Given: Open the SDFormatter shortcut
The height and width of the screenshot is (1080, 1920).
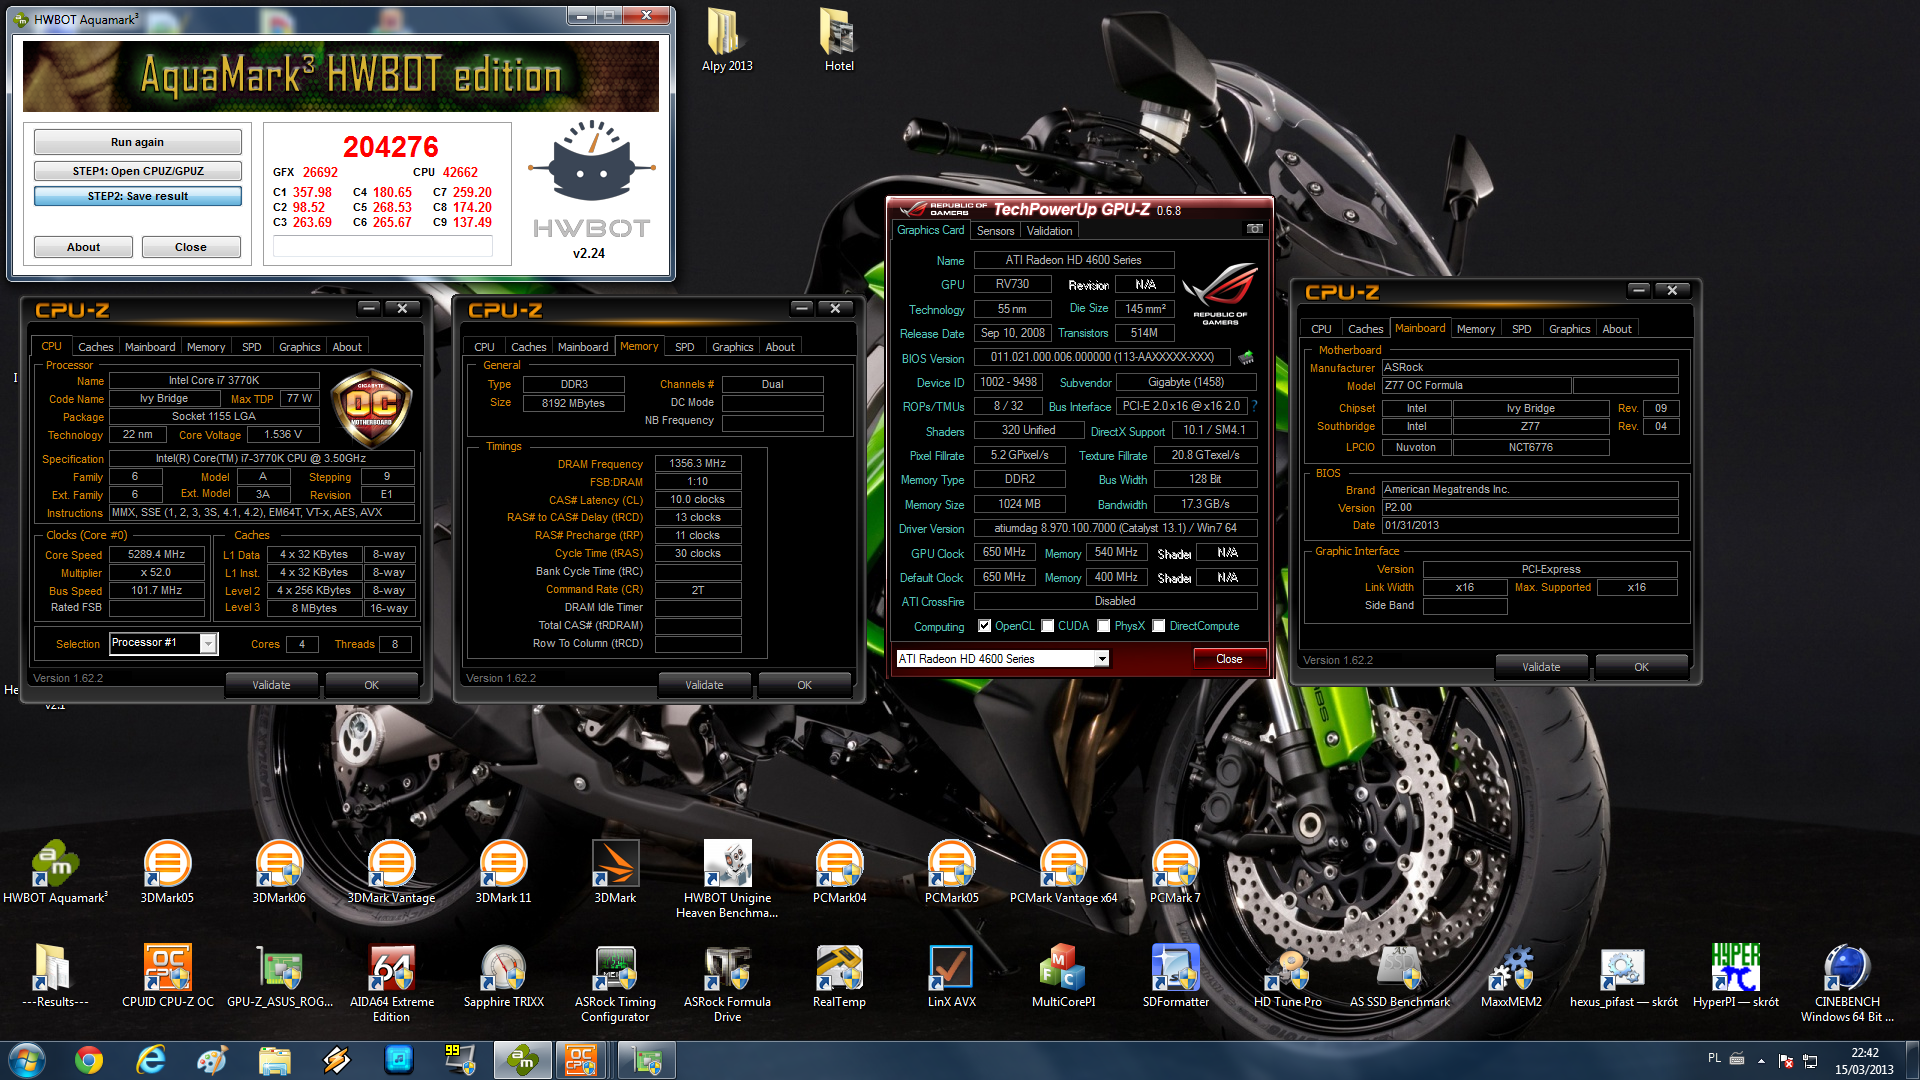Looking at the screenshot, I should pos(1175,975).
